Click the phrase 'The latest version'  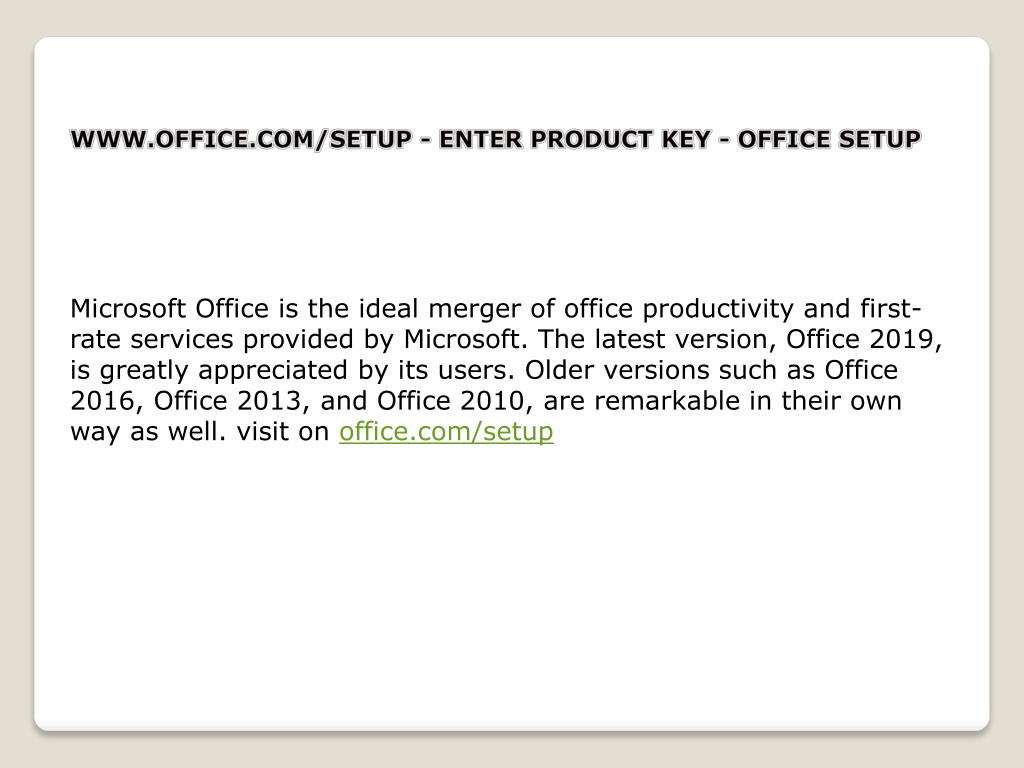click(652, 339)
